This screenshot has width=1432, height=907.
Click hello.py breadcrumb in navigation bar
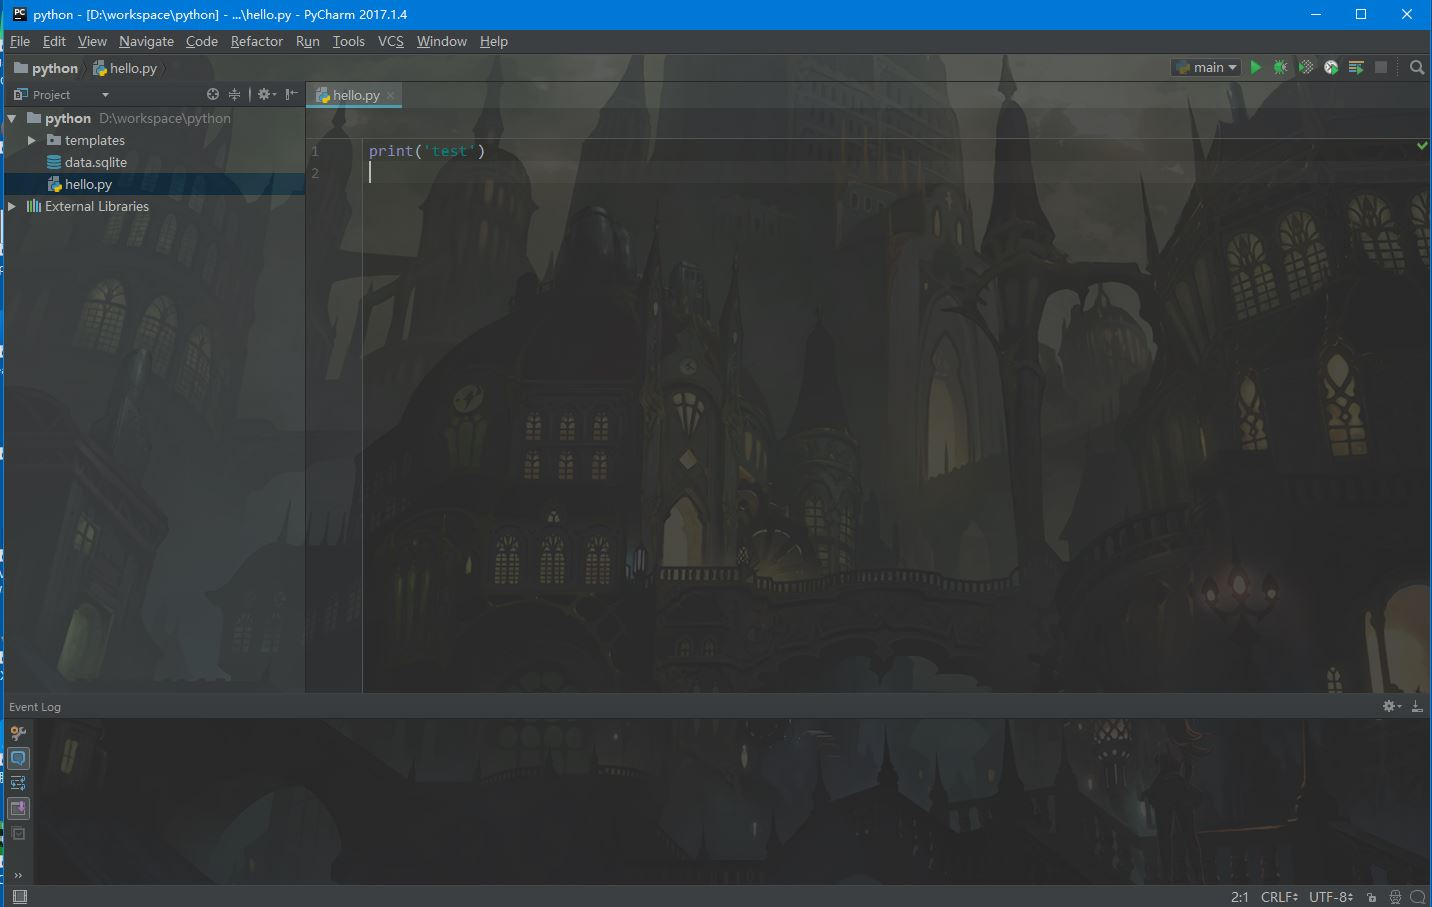tap(126, 68)
